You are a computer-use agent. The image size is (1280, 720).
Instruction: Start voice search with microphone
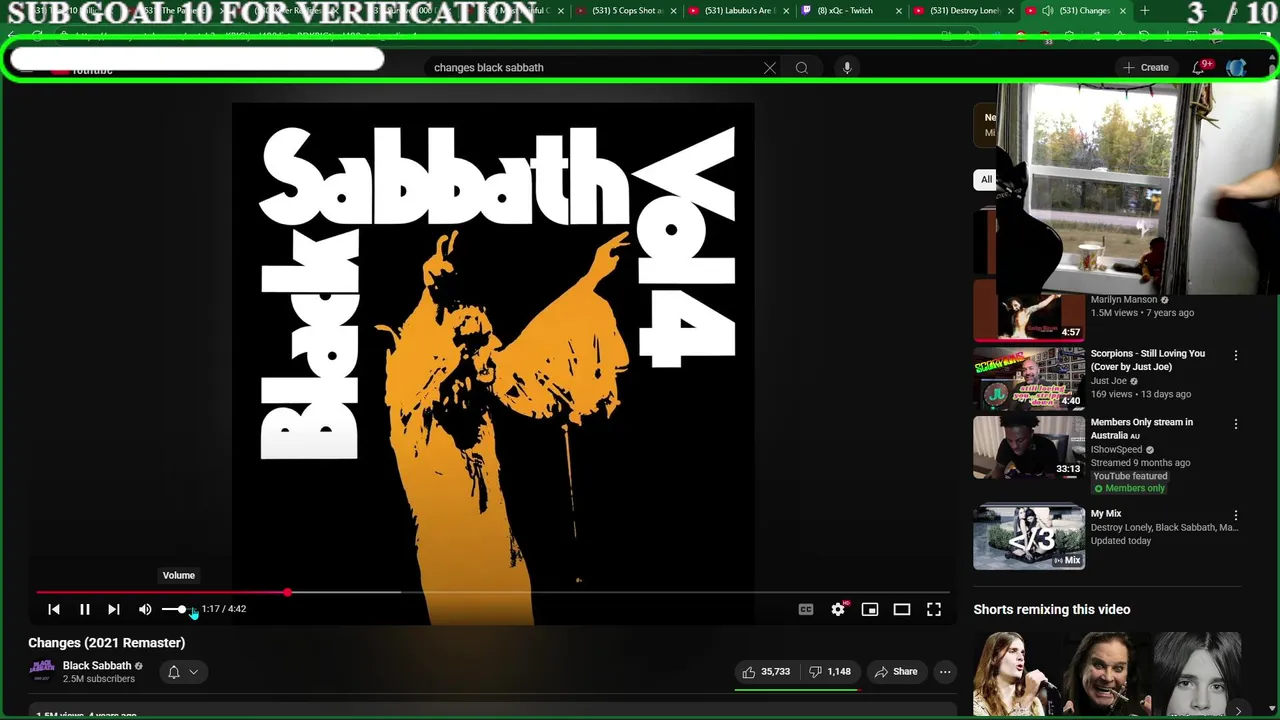click(847, 68)
